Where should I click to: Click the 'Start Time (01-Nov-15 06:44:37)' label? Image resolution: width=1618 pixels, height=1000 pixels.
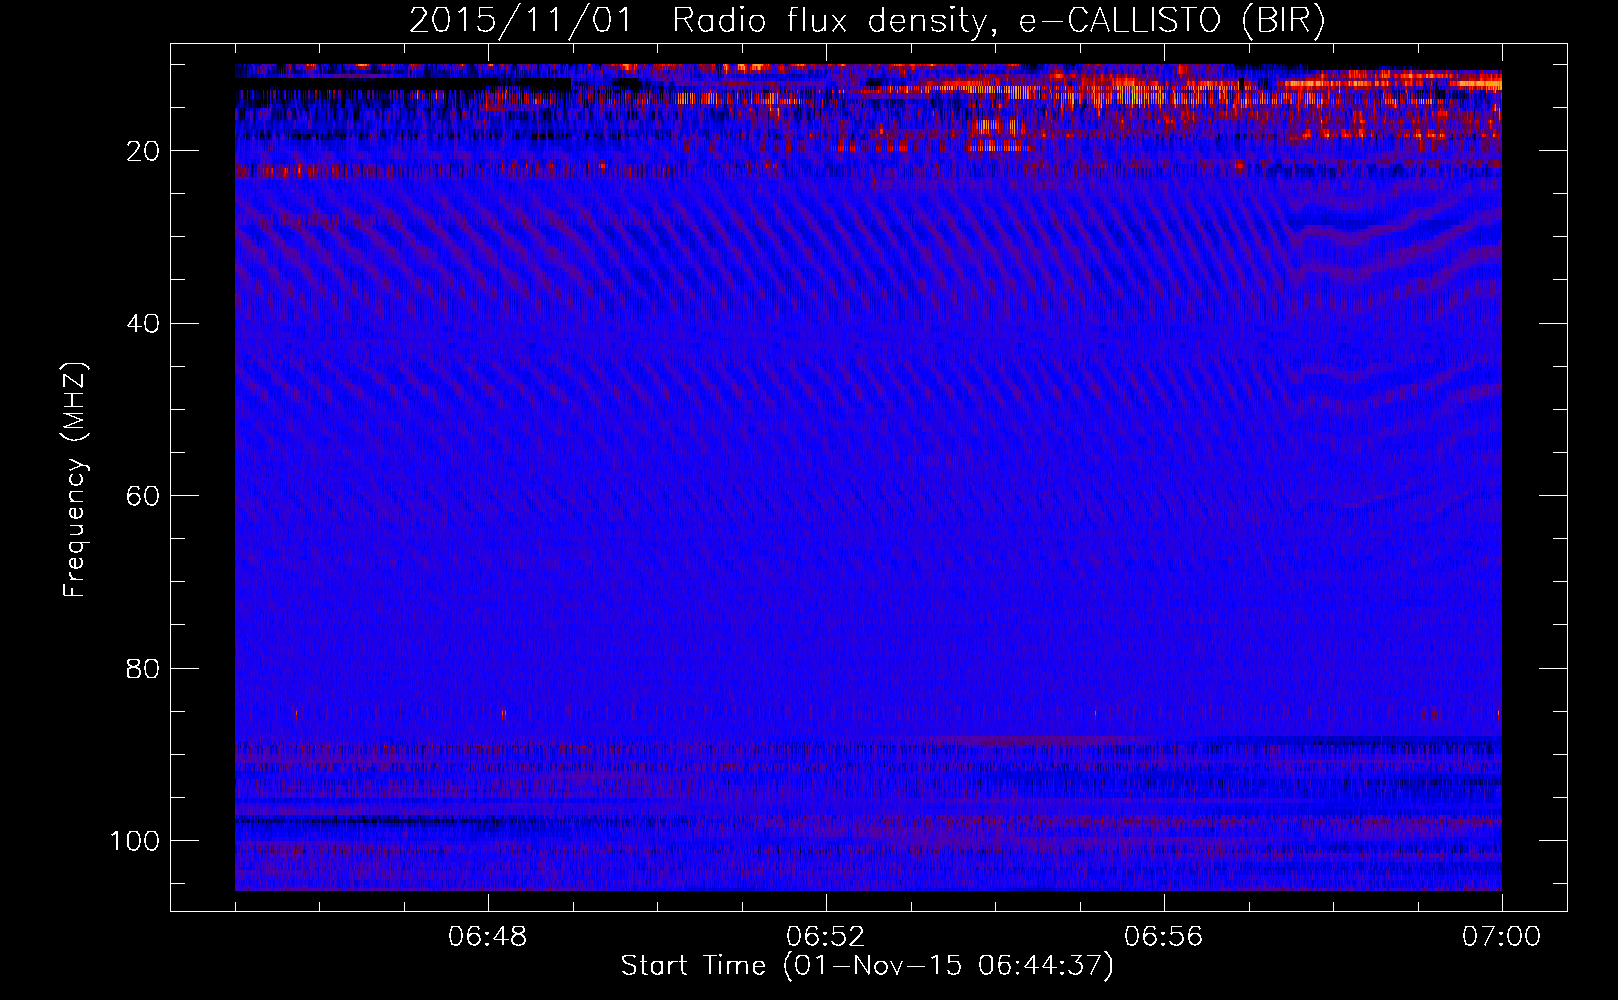click(x=867, y=966)
